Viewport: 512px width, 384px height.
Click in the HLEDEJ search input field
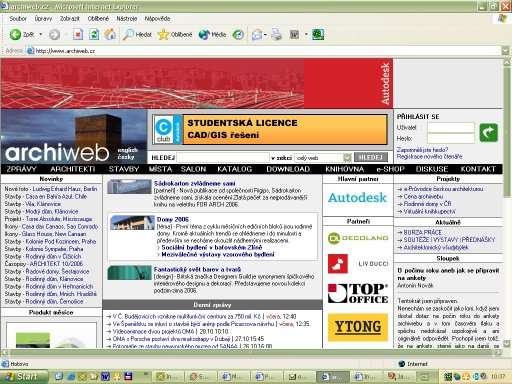[223, 157]
